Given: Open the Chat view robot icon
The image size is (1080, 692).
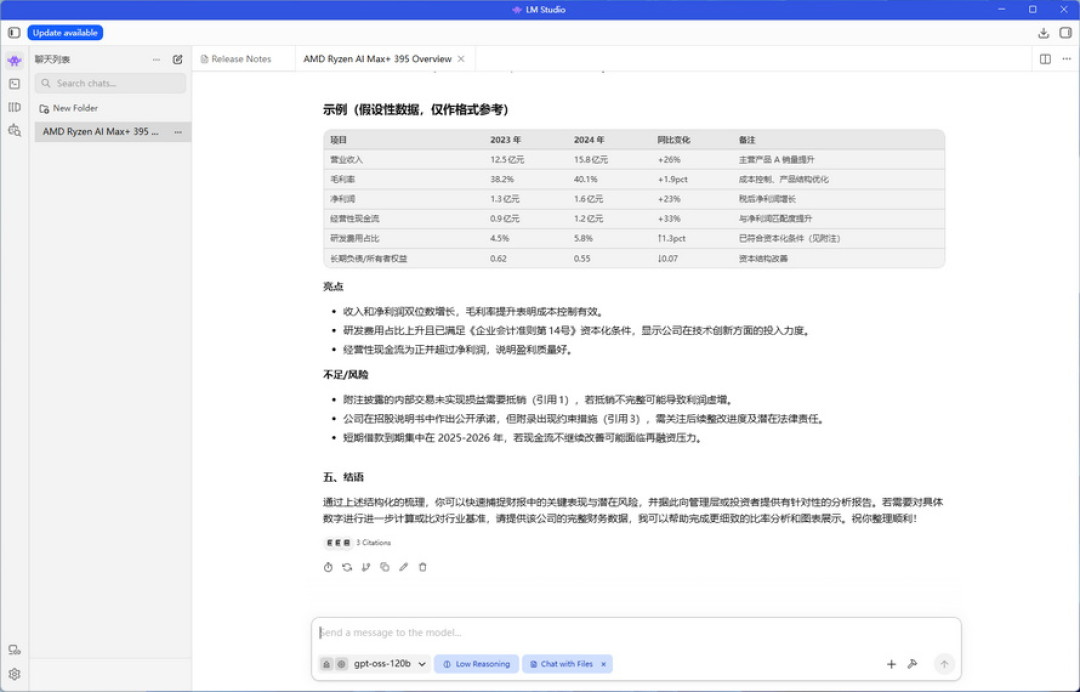Looking at the screenshot, I should (x=14, y=61).
